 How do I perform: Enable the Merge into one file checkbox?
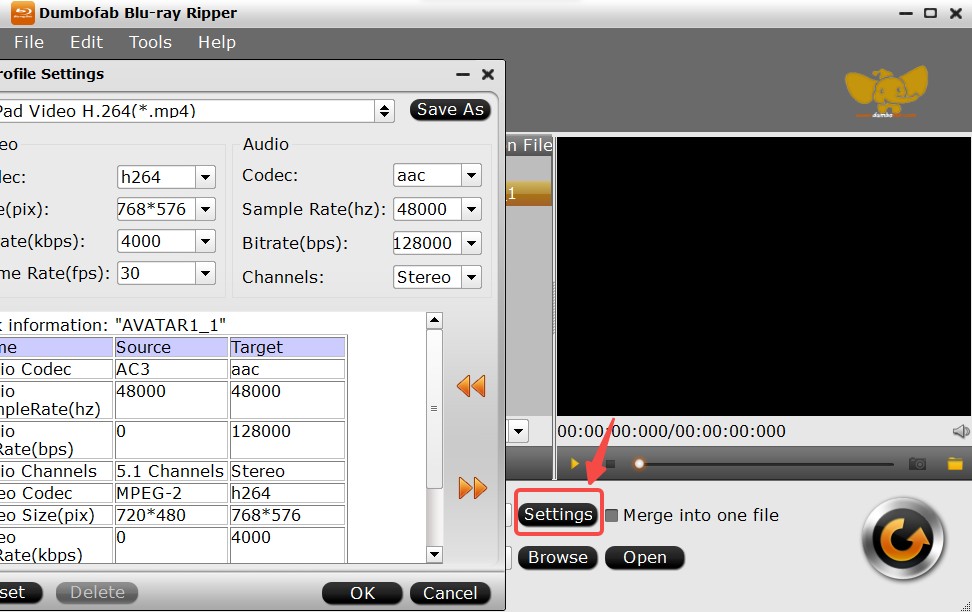pos(614,516)
